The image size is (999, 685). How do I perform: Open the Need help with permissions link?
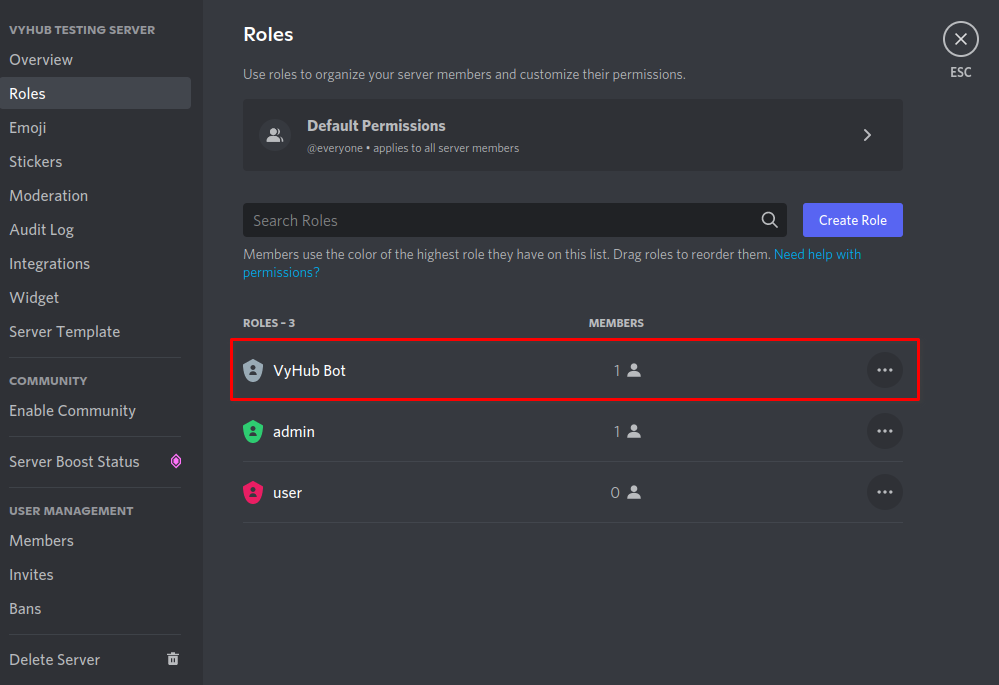pos(817,254)
